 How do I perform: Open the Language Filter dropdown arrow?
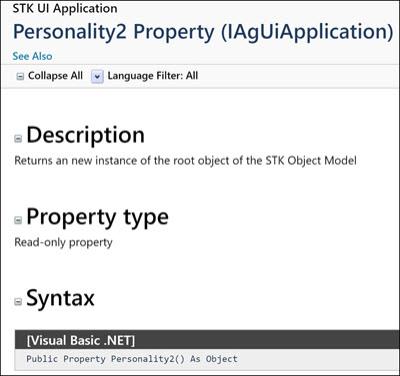97,76
